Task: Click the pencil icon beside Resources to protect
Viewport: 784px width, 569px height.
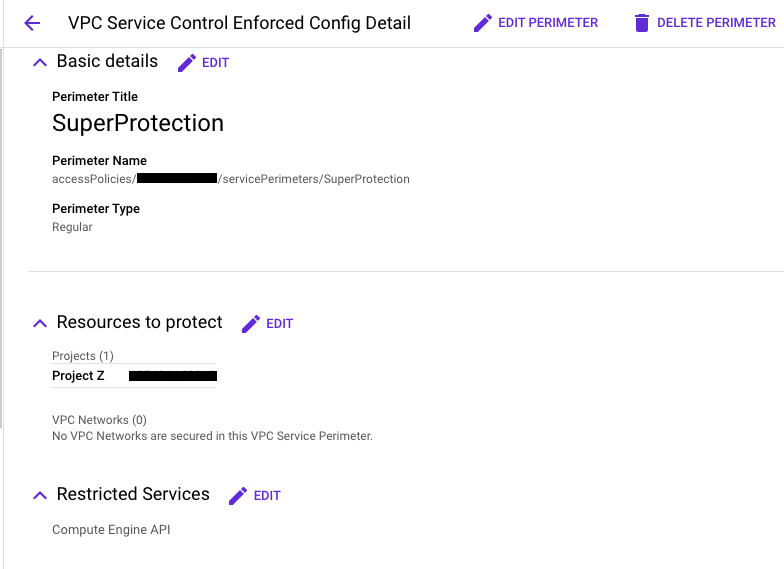Action: tap(251, 323)
